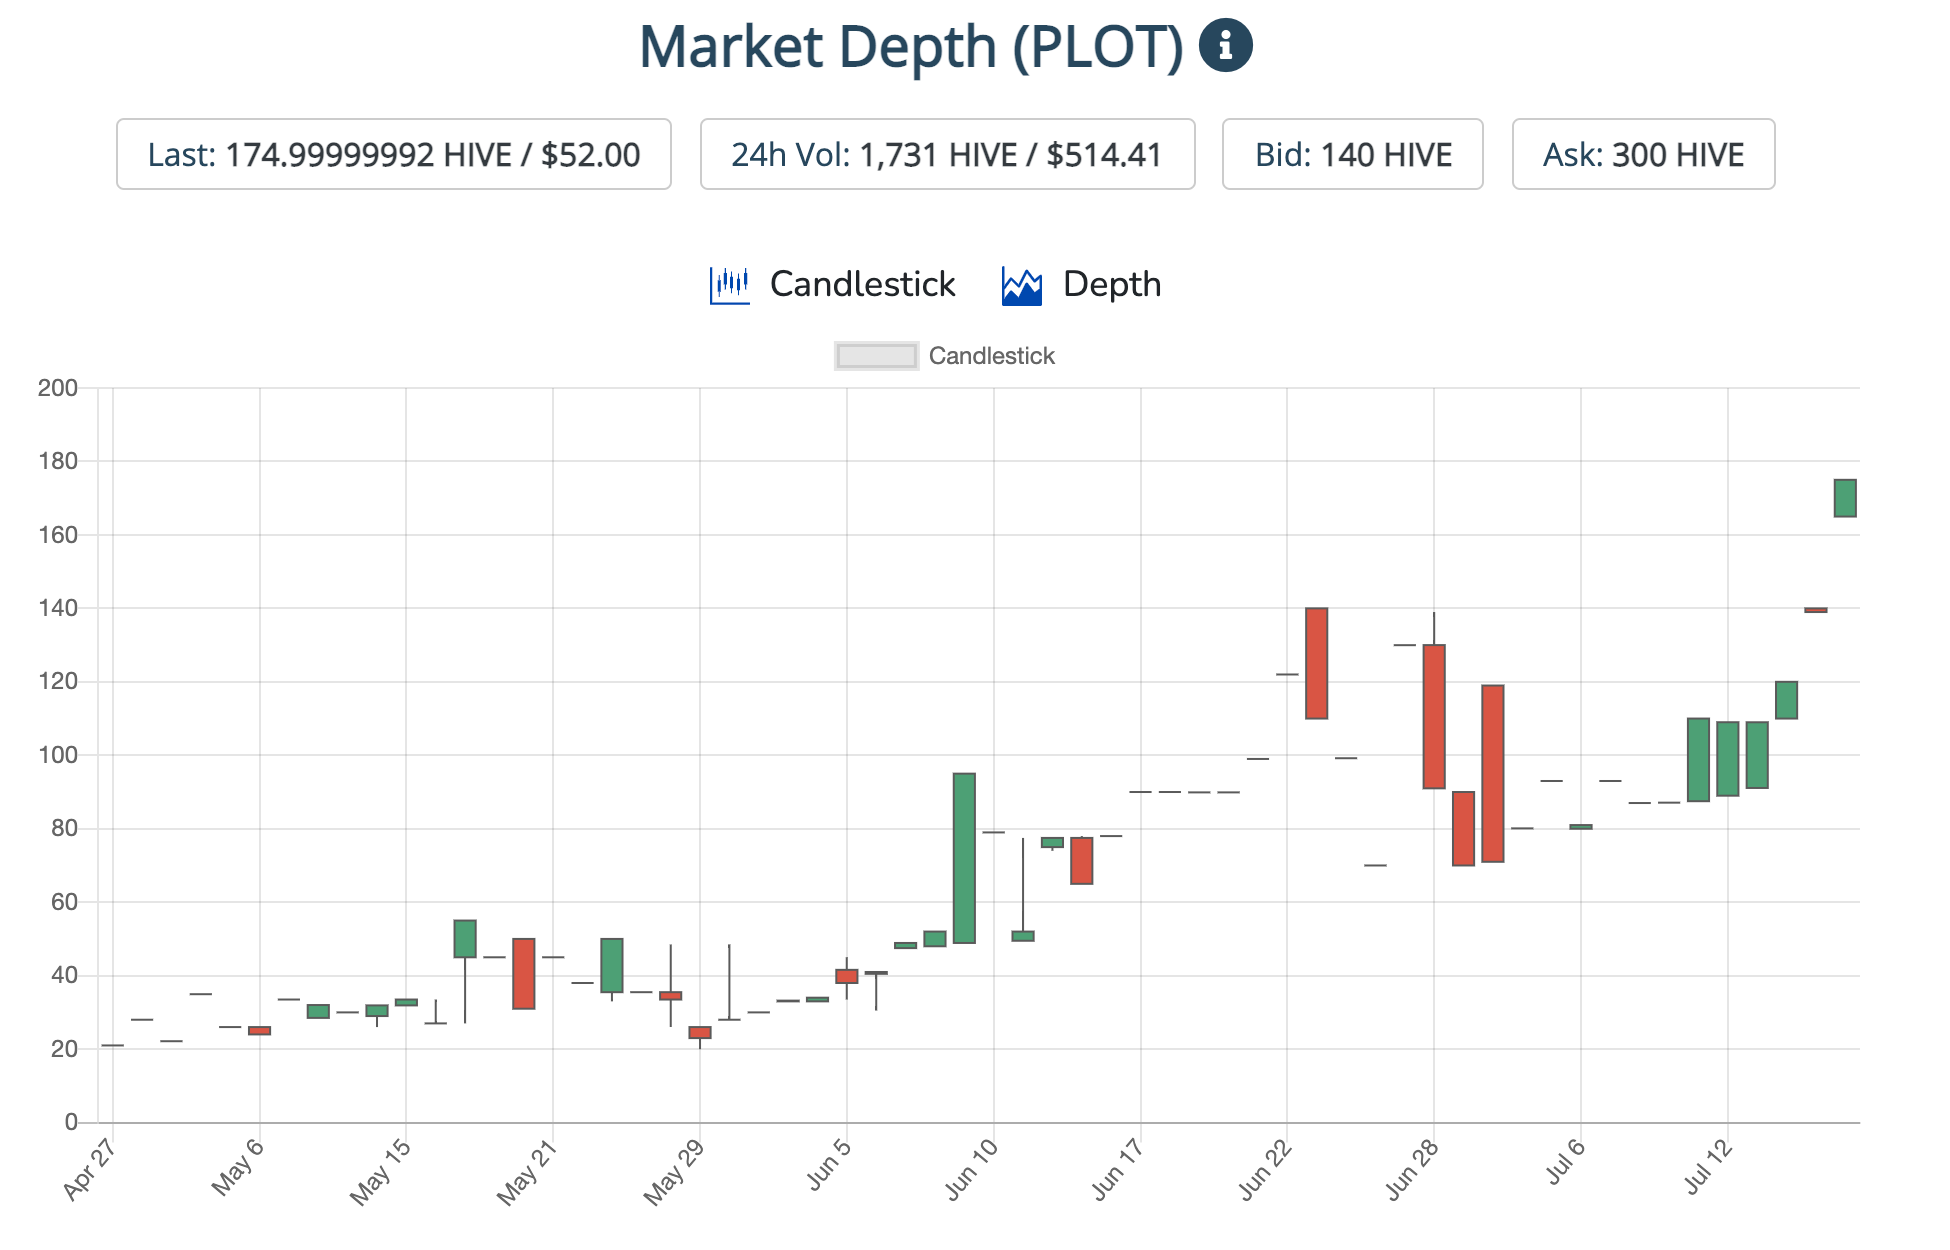Click the green candle spanning 45 to 55

tap(465, 939)
